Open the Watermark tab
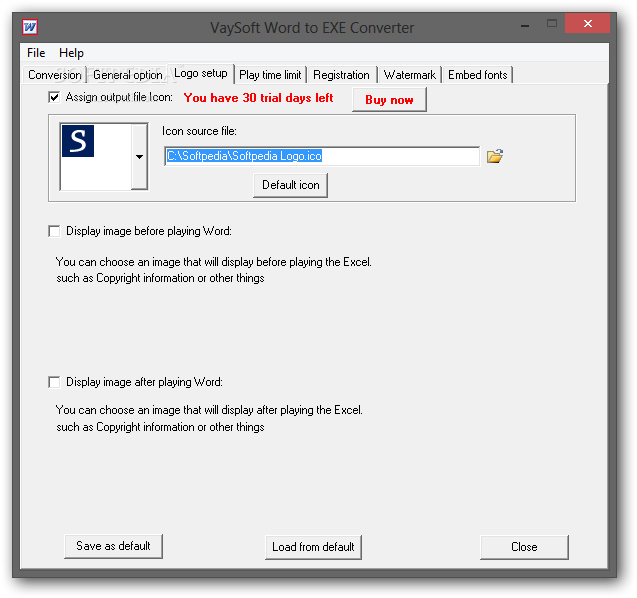637x598 pixels. [x=410, y=75]
